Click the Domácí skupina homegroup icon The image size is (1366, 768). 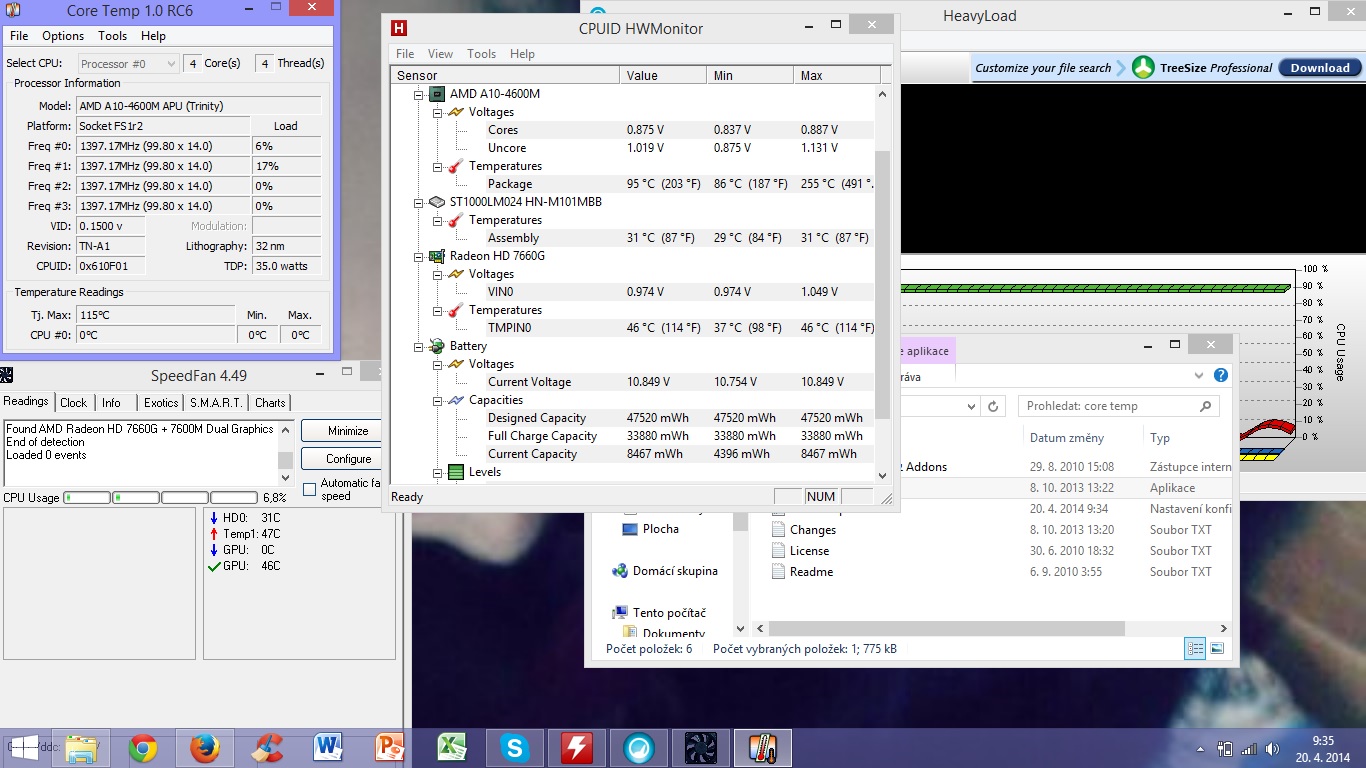pyautogui.click(x=620, y=571)
